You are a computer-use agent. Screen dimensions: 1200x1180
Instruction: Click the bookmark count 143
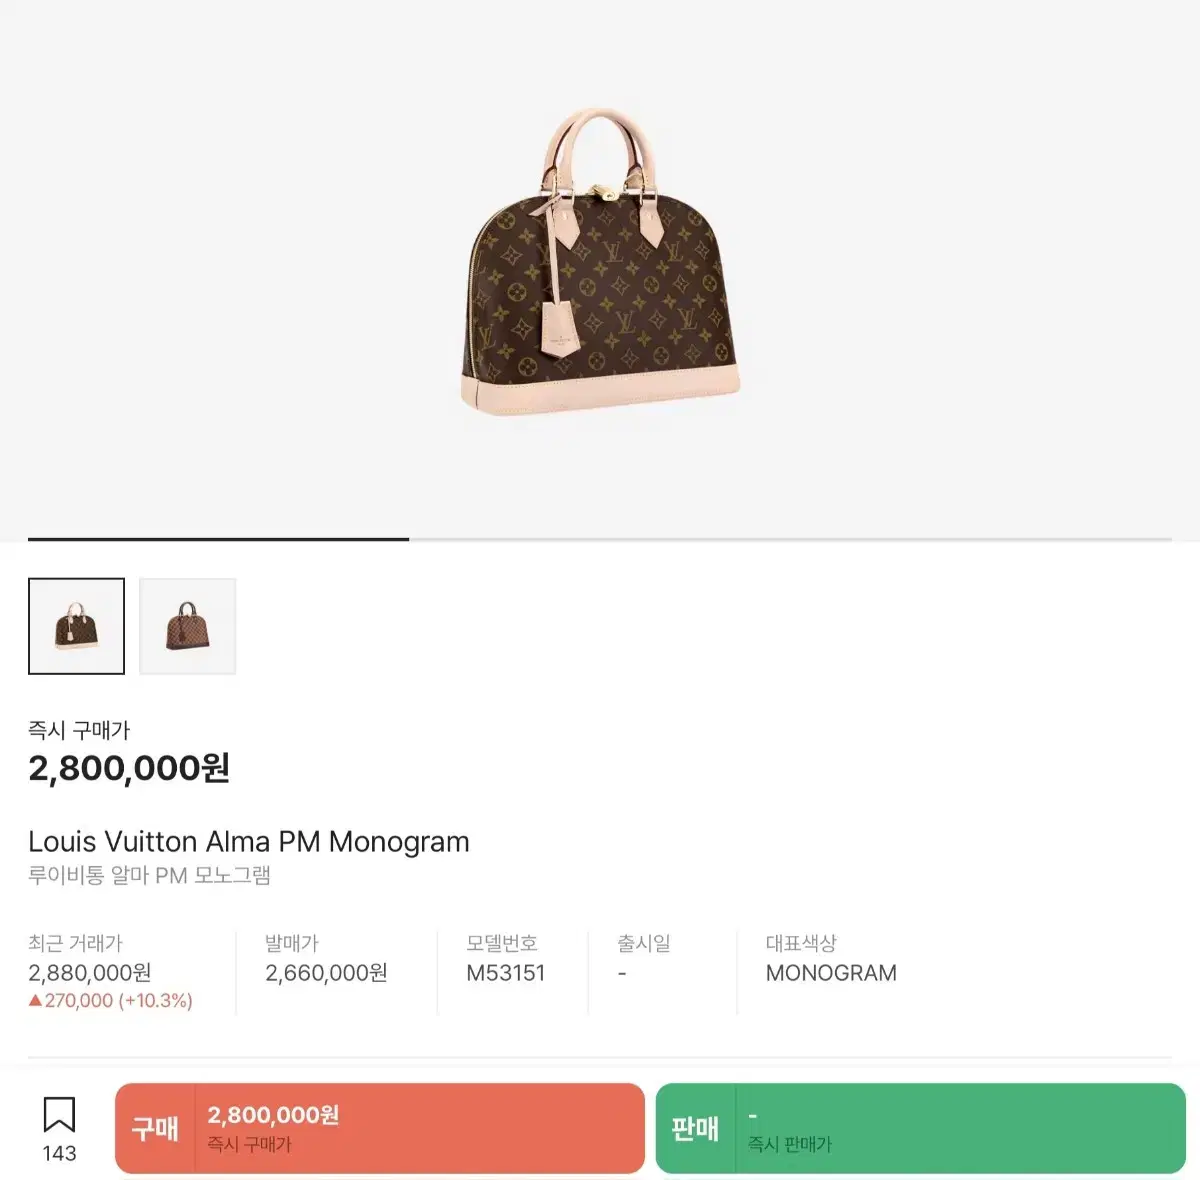click(59, 1153)
